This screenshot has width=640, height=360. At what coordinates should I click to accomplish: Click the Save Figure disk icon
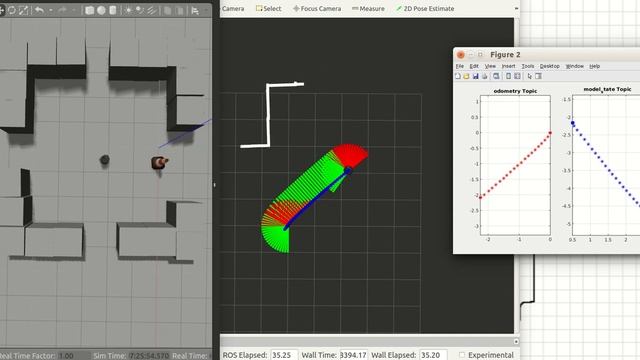[x=476, y=76]
